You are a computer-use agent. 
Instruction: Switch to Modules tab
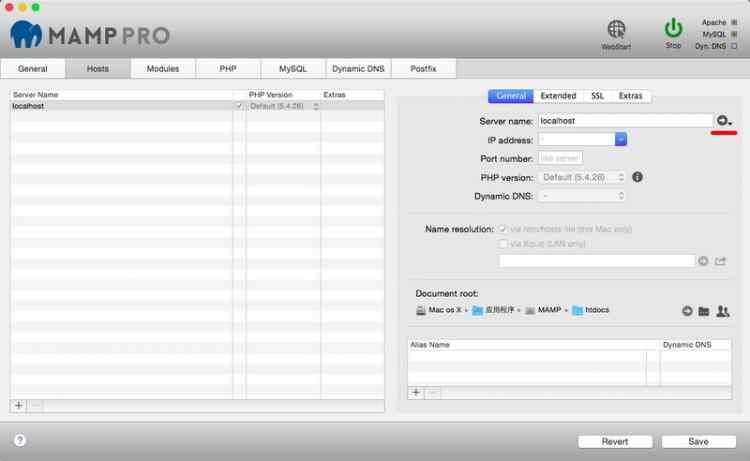click(x=163, y=69)
